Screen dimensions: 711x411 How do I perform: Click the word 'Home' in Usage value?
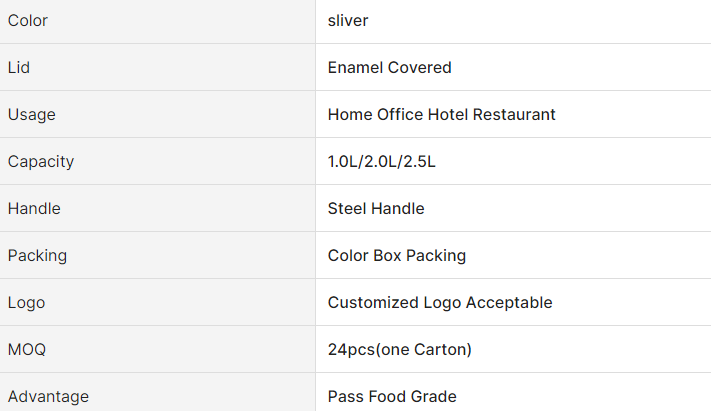349,115
